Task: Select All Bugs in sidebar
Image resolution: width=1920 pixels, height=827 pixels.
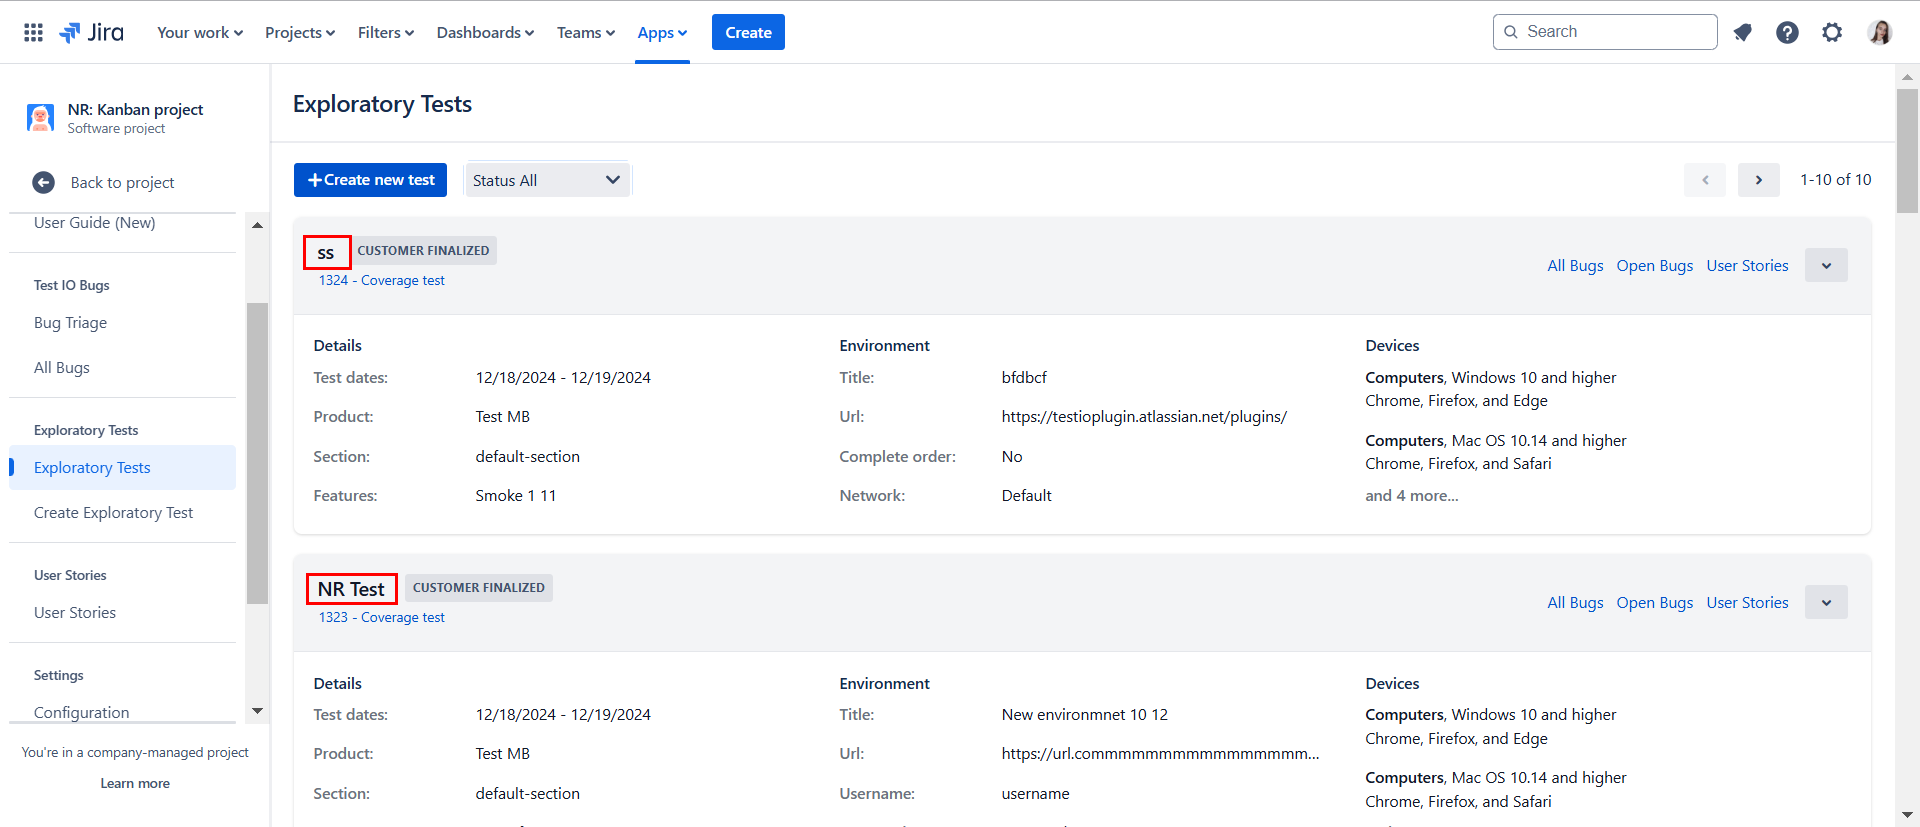Action: click(62, 368)
